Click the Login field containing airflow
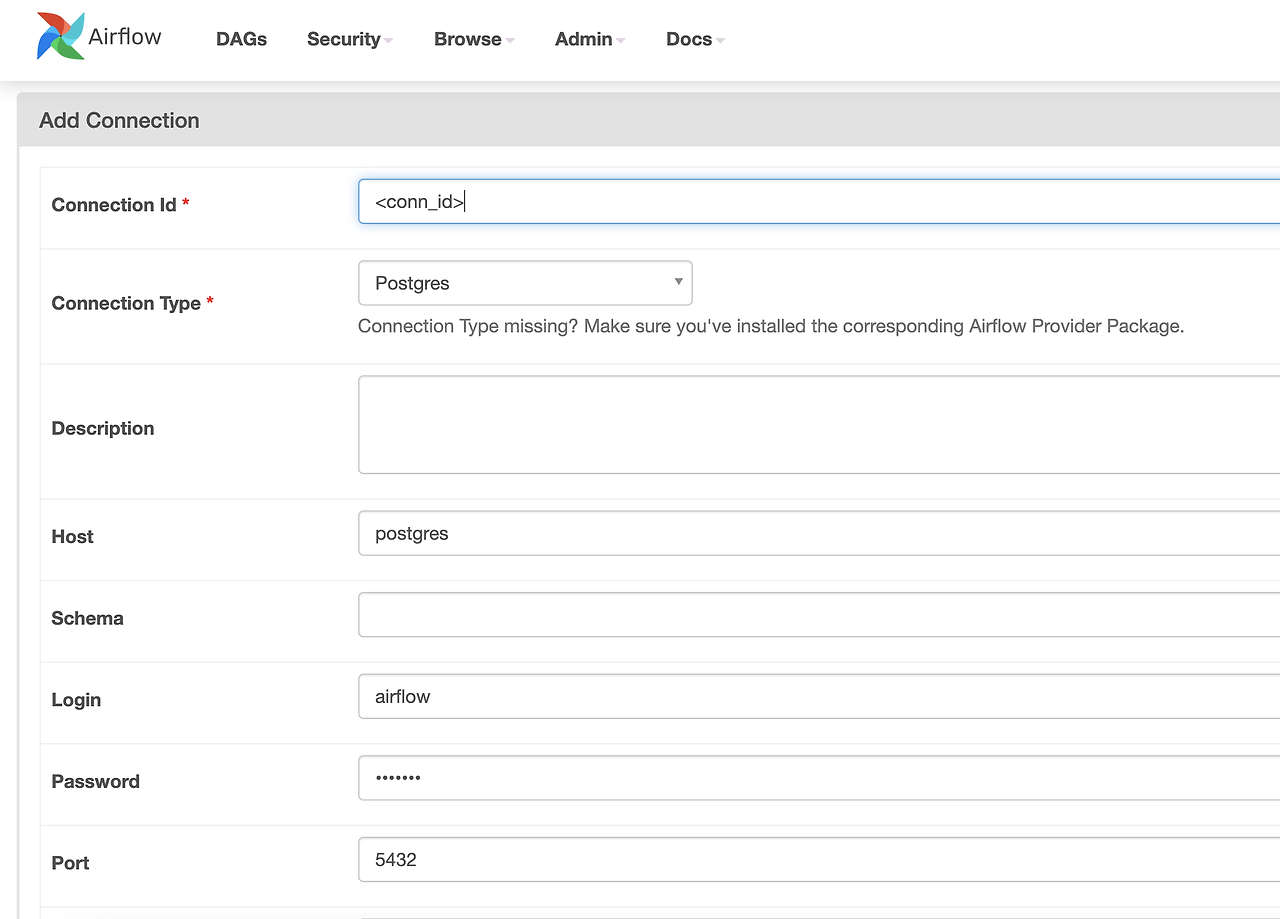Viewport: 1280px width, 919px height. [819, 696]
